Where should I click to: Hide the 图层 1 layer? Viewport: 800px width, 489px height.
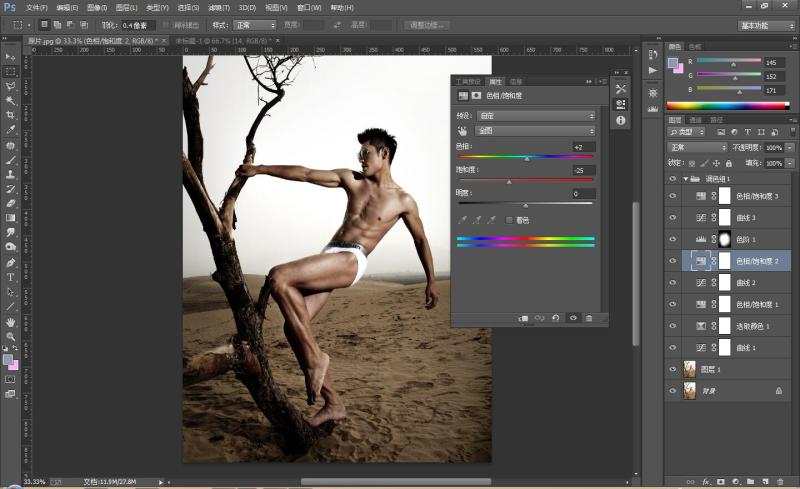pos(672,369)
